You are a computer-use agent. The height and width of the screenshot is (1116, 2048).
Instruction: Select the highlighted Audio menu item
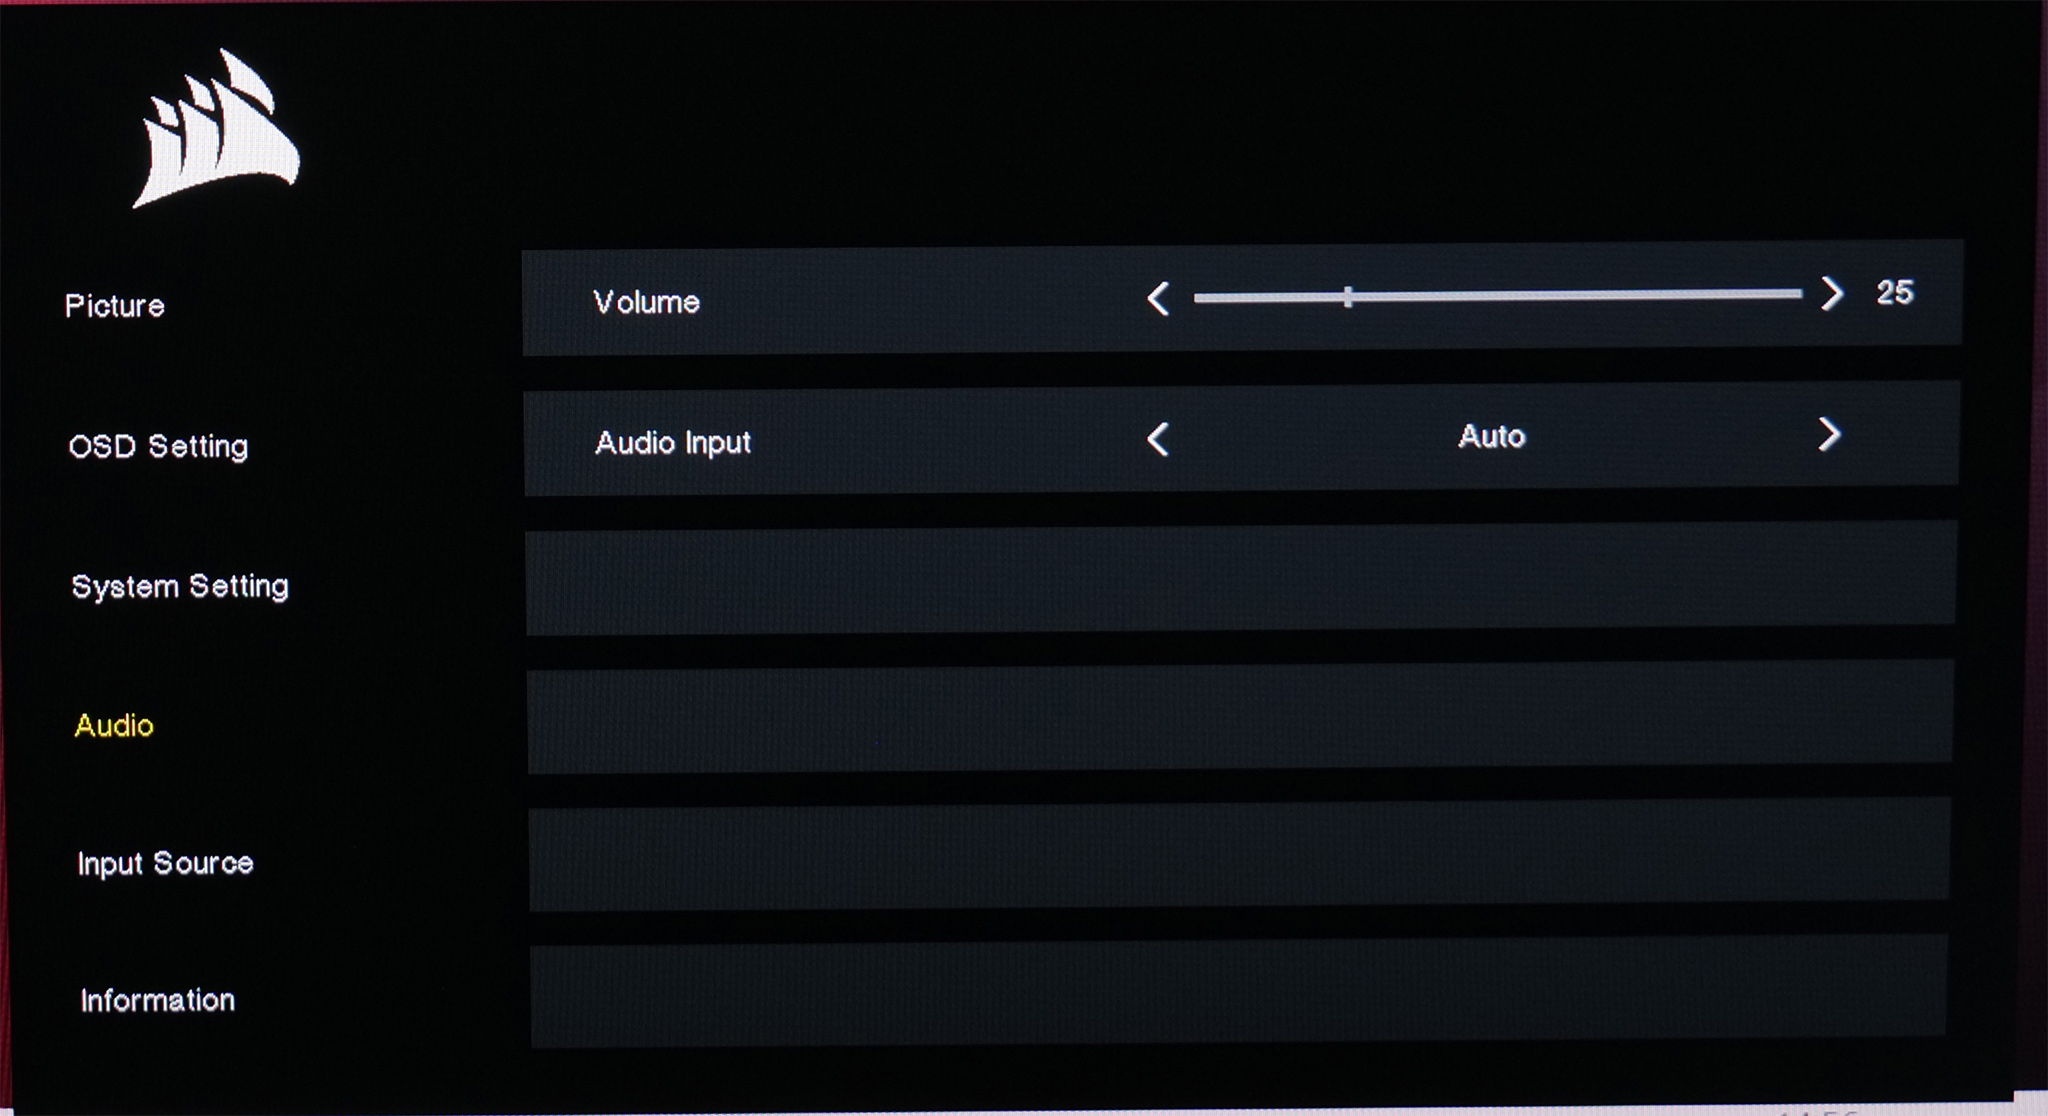click(x=114, y=726)
